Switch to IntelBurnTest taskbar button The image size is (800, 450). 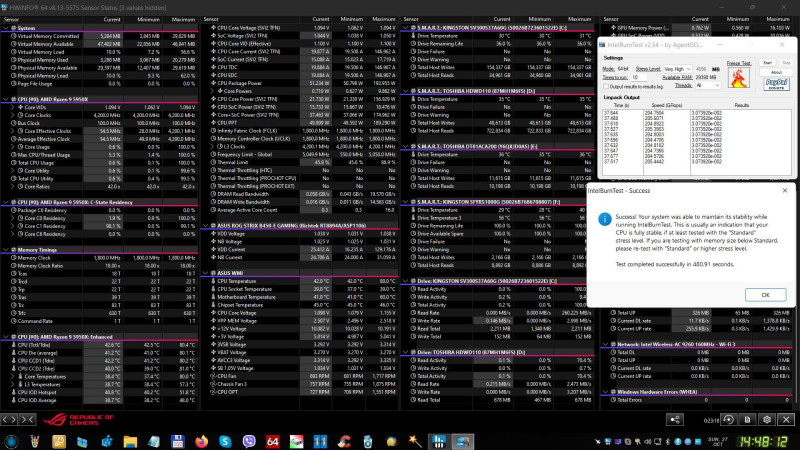point(463,441)
